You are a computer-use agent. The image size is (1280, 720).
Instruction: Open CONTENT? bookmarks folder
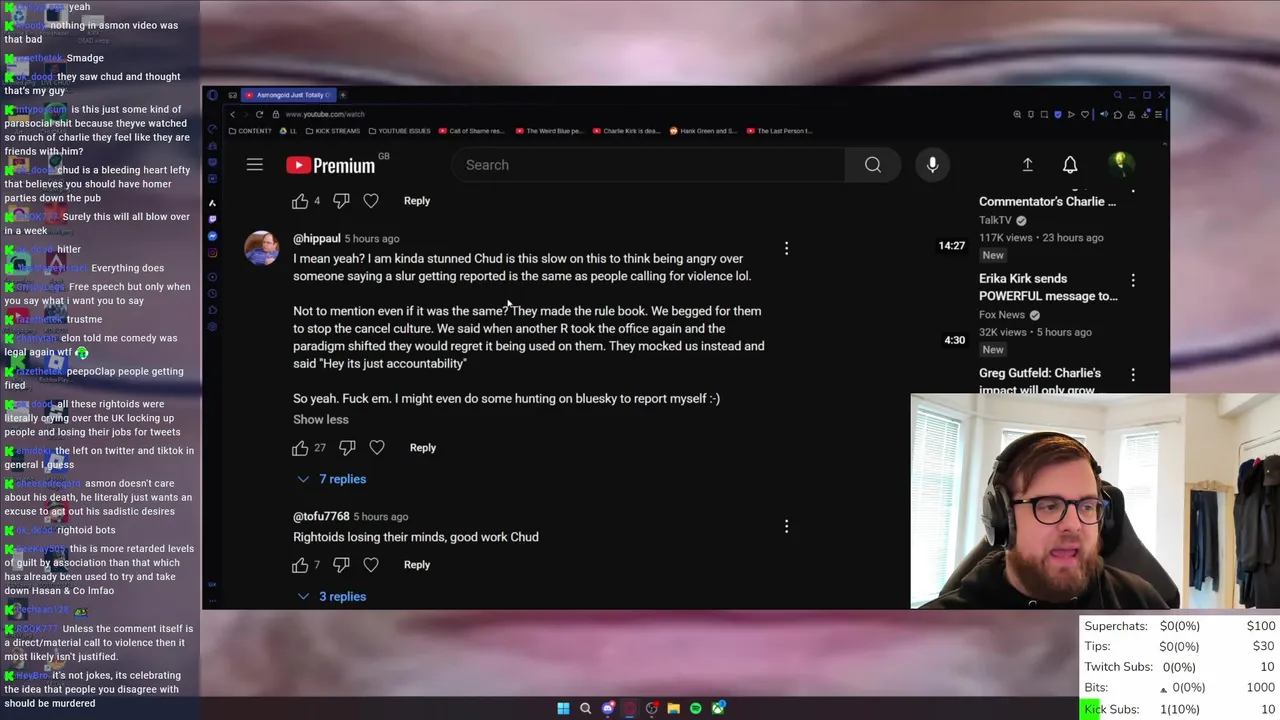click(250, 131)
